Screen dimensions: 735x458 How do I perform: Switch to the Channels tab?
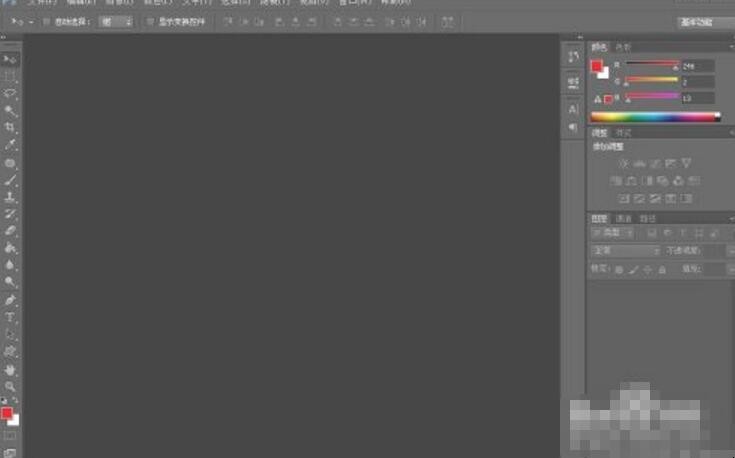623,219
